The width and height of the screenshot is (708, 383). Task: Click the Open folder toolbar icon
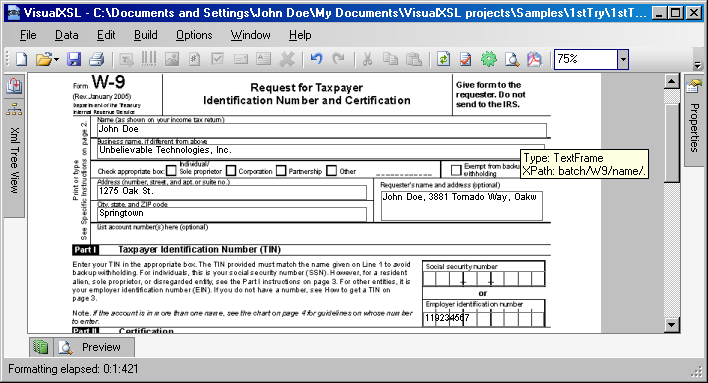pos(43,59)
